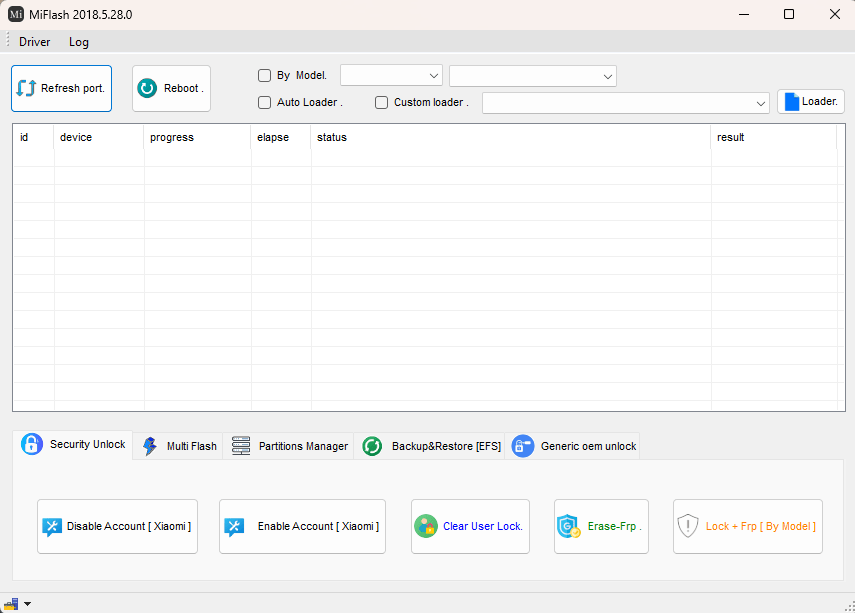The width and height of the screenshot is (855, 613).
Task: Enable the By Model checkbox
Action: click(x=265, y=76)
